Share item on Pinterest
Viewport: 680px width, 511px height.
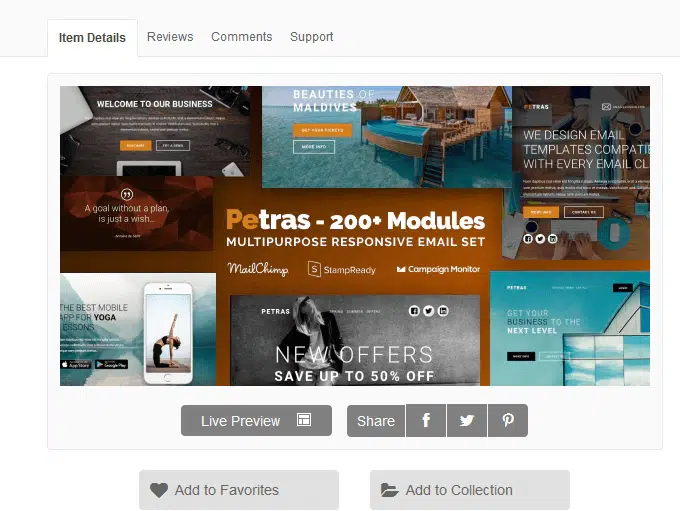pyautogui.click(x=508, y=421)
